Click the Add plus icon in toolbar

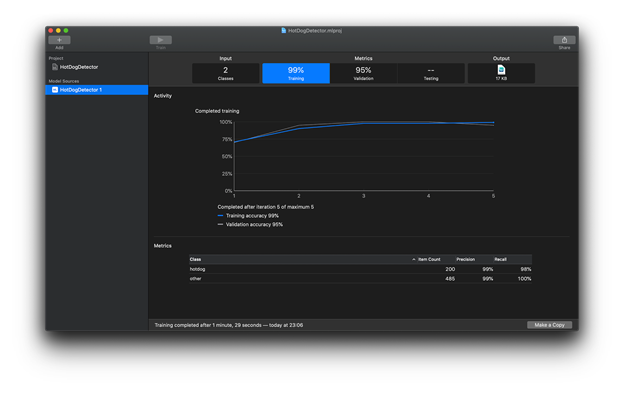click(59, 40)
